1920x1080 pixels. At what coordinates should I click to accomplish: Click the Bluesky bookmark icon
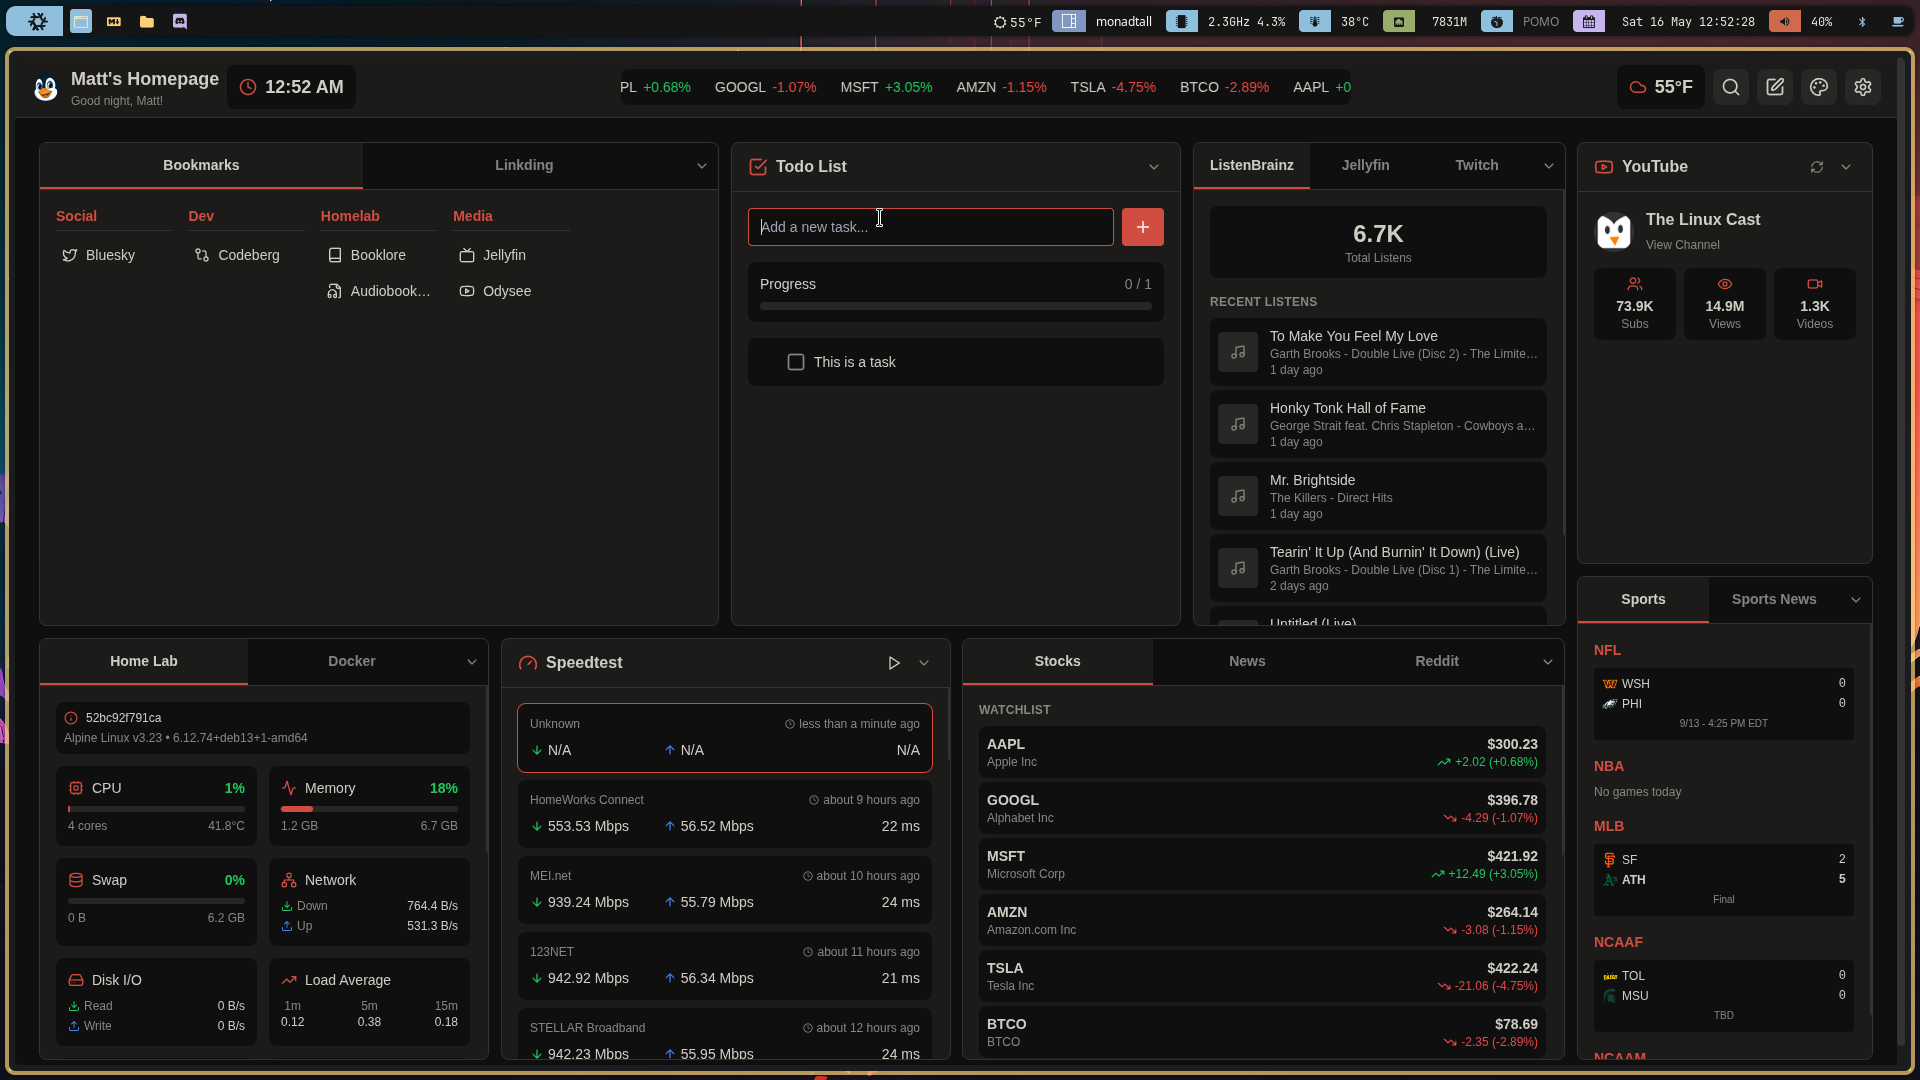pos(70,256)
